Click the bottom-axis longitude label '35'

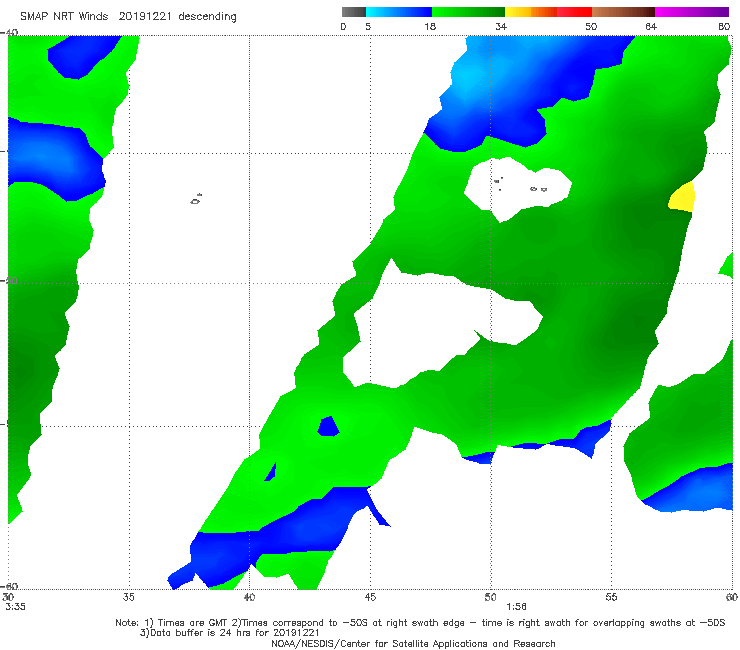tap(128, 597)
